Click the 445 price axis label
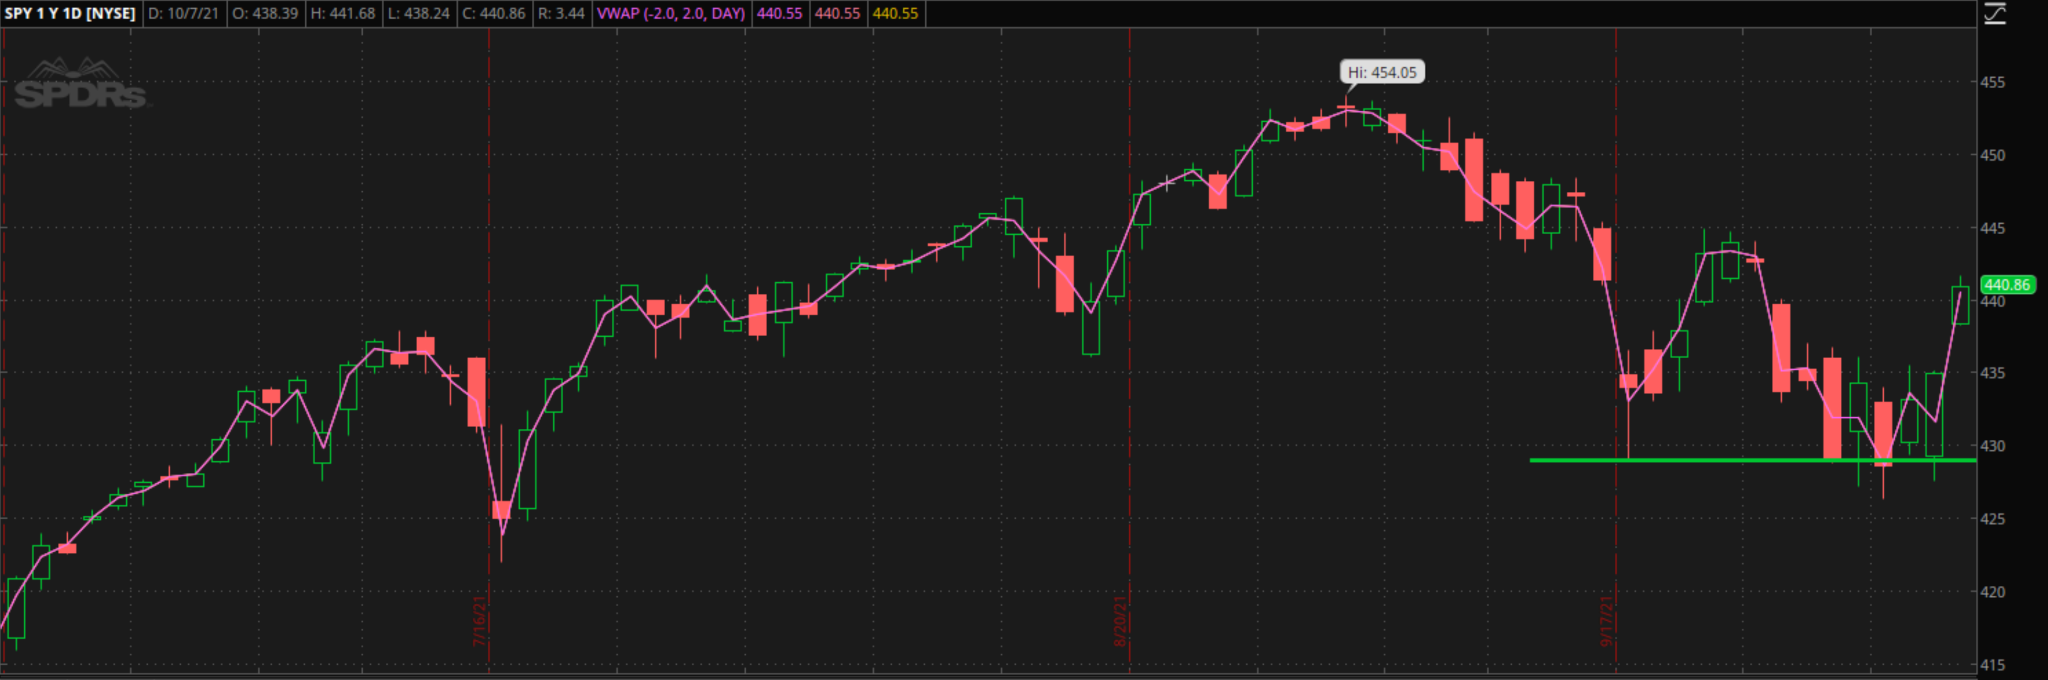The width and height of the screenshot is (2048, 680). click(x=1993, y=228)
